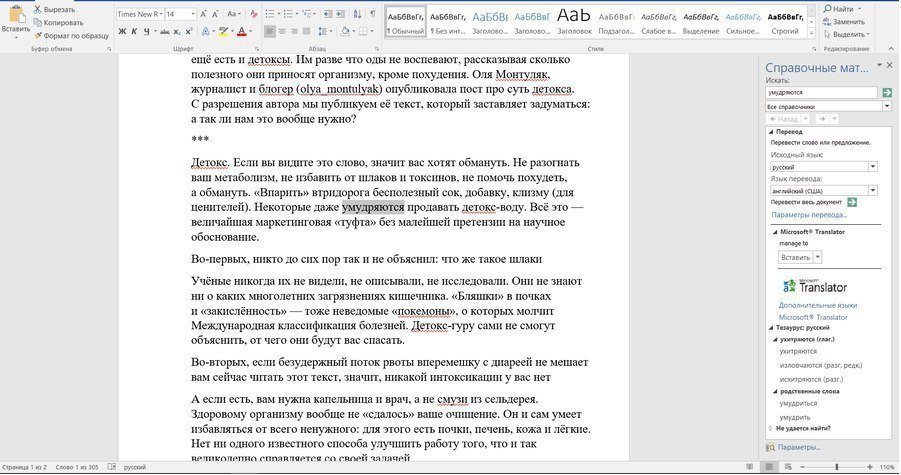Decrease paragraph indent
This screenshot has height=475, width=901.
tap(327, 14)
